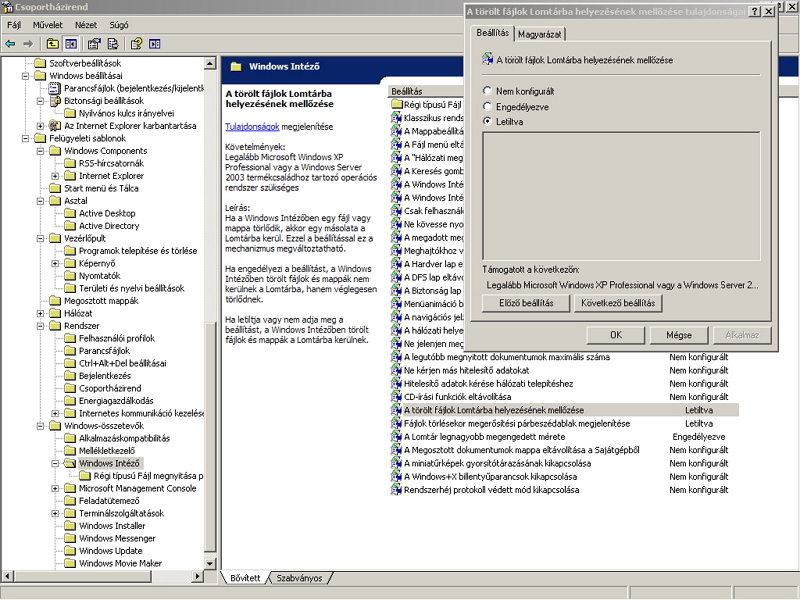
Task: Expand the Hálózat tree node
Action: (x=40, y=313)
